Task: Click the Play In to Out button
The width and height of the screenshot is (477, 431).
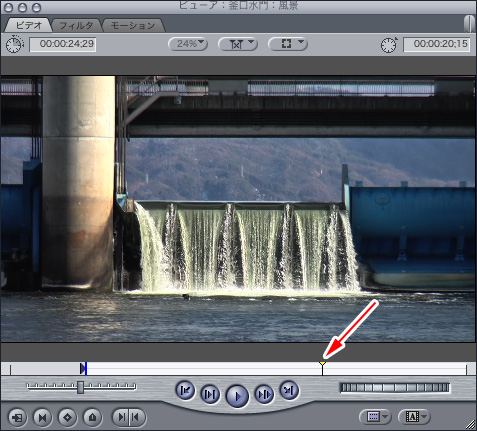Action: click(210, 395)
